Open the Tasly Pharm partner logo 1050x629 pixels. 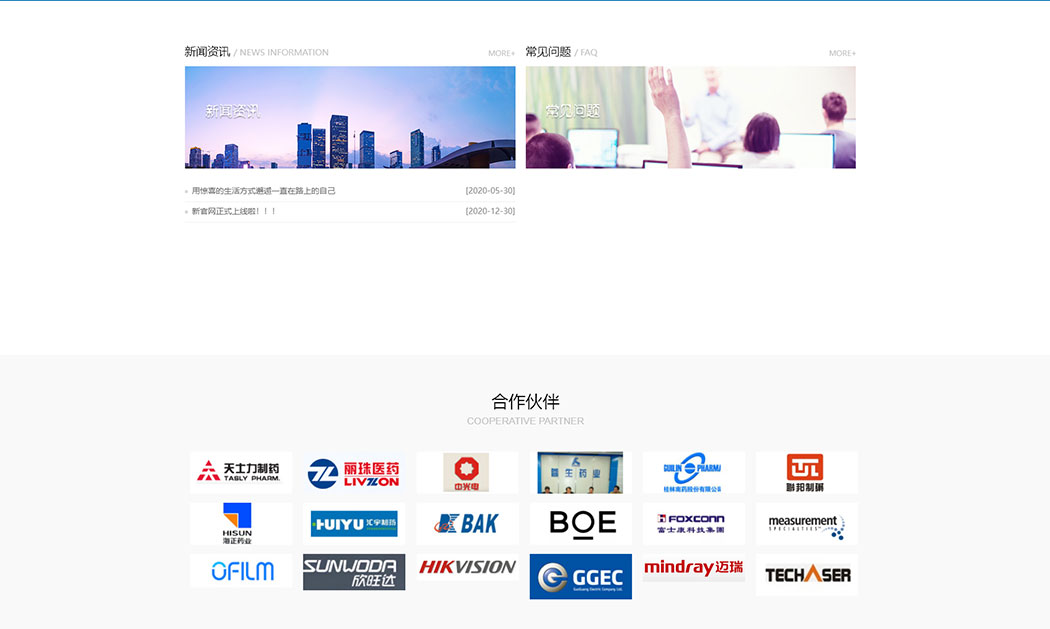coord(241,472)
